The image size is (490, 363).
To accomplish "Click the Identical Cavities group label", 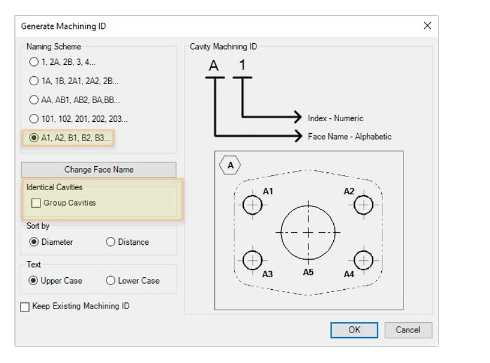I will point(54,187).
